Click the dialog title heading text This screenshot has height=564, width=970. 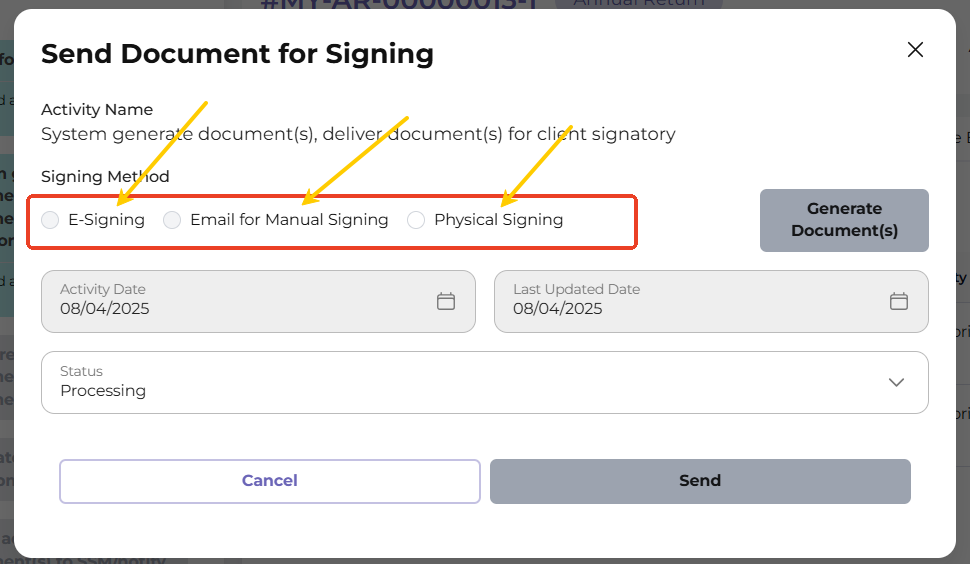237,54
